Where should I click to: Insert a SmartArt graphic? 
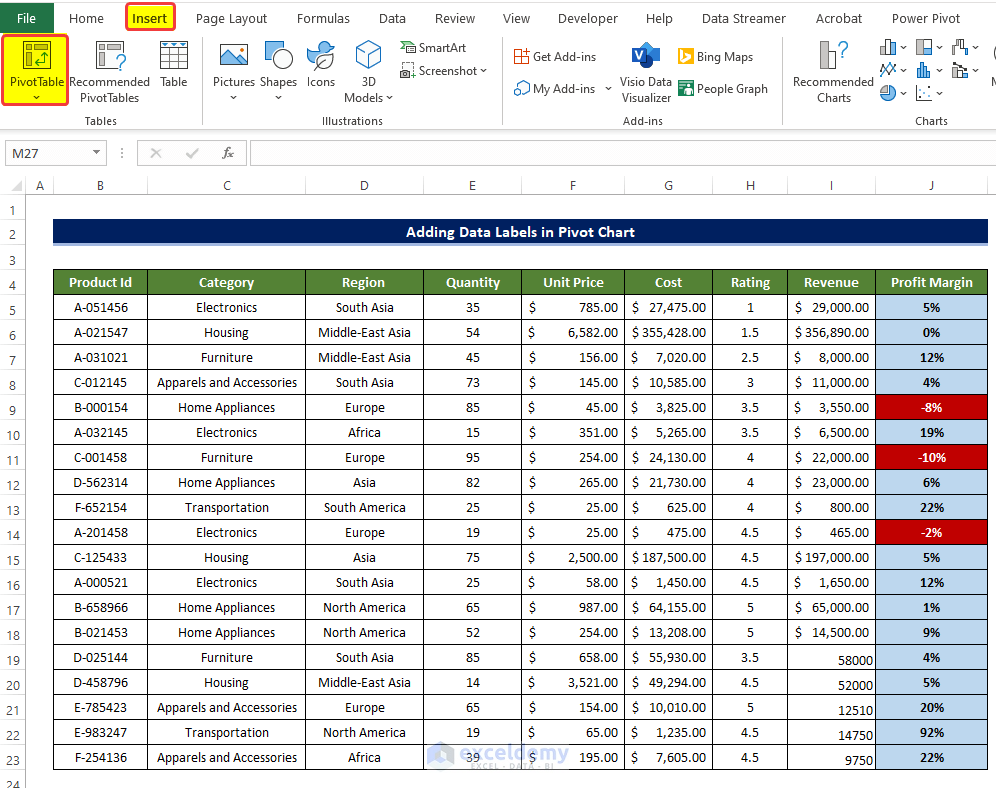(432, 47)
